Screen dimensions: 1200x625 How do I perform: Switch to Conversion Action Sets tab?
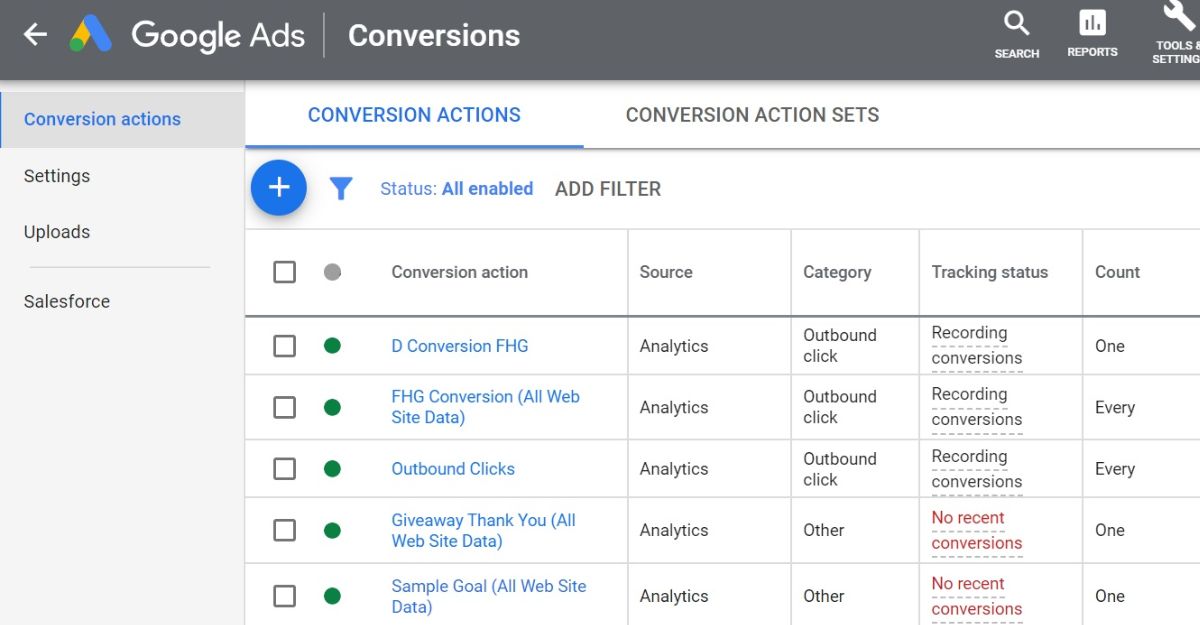point(752,115)
